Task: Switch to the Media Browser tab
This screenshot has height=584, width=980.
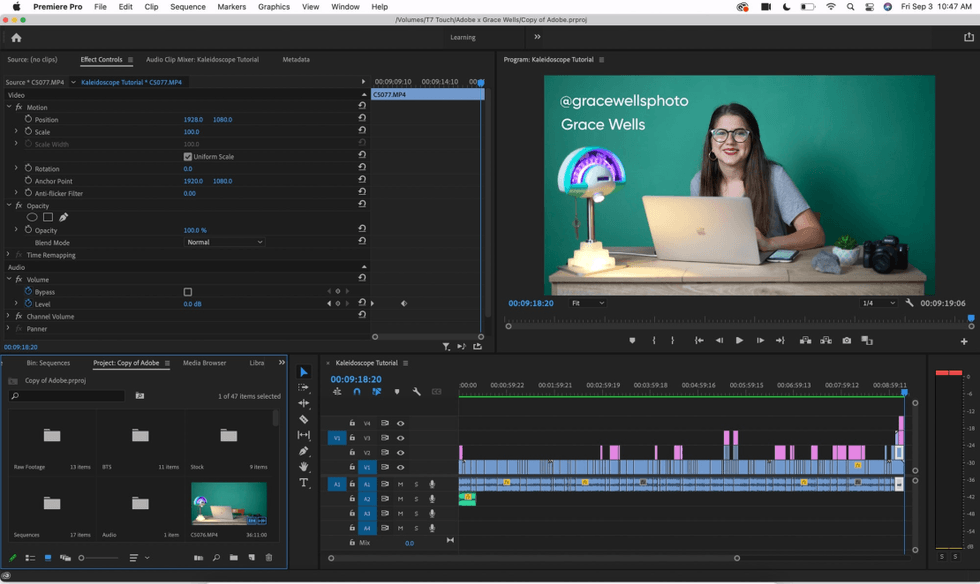Action: tap(204, 363)
